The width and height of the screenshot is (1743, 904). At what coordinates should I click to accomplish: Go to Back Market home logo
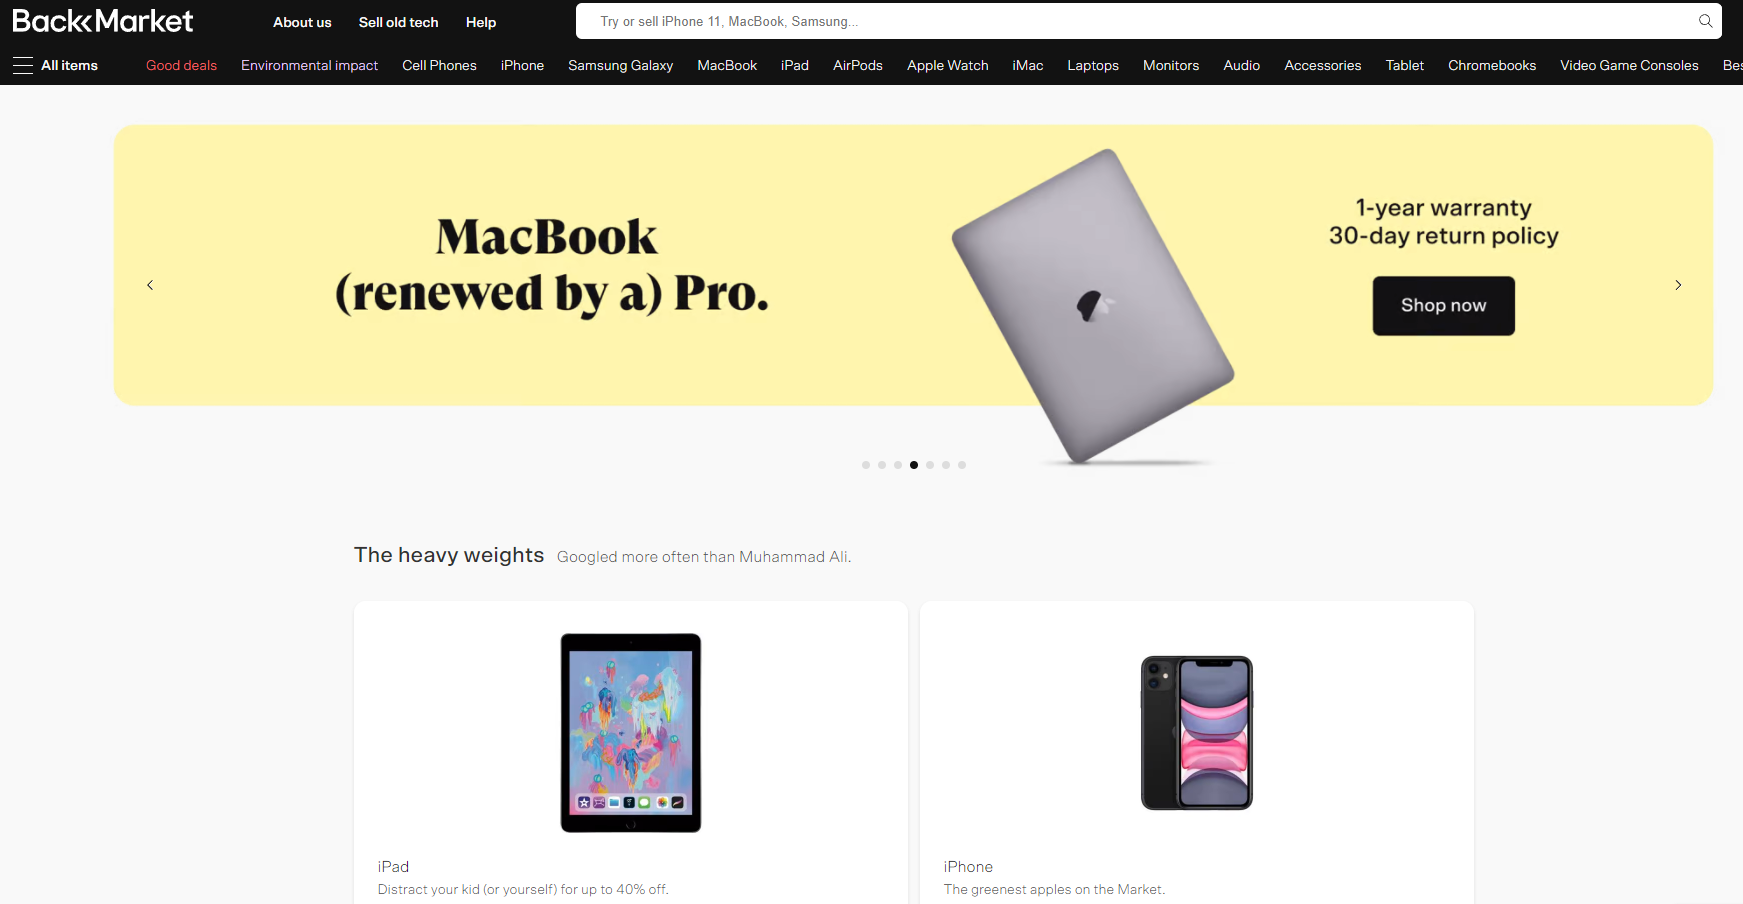[103, 21]
